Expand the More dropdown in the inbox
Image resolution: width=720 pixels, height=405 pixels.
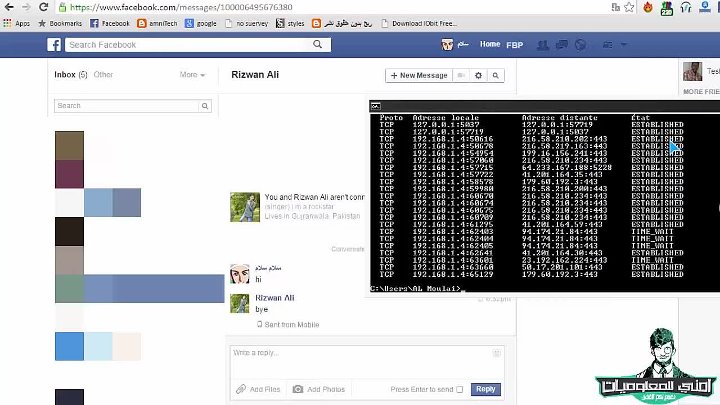191,75
